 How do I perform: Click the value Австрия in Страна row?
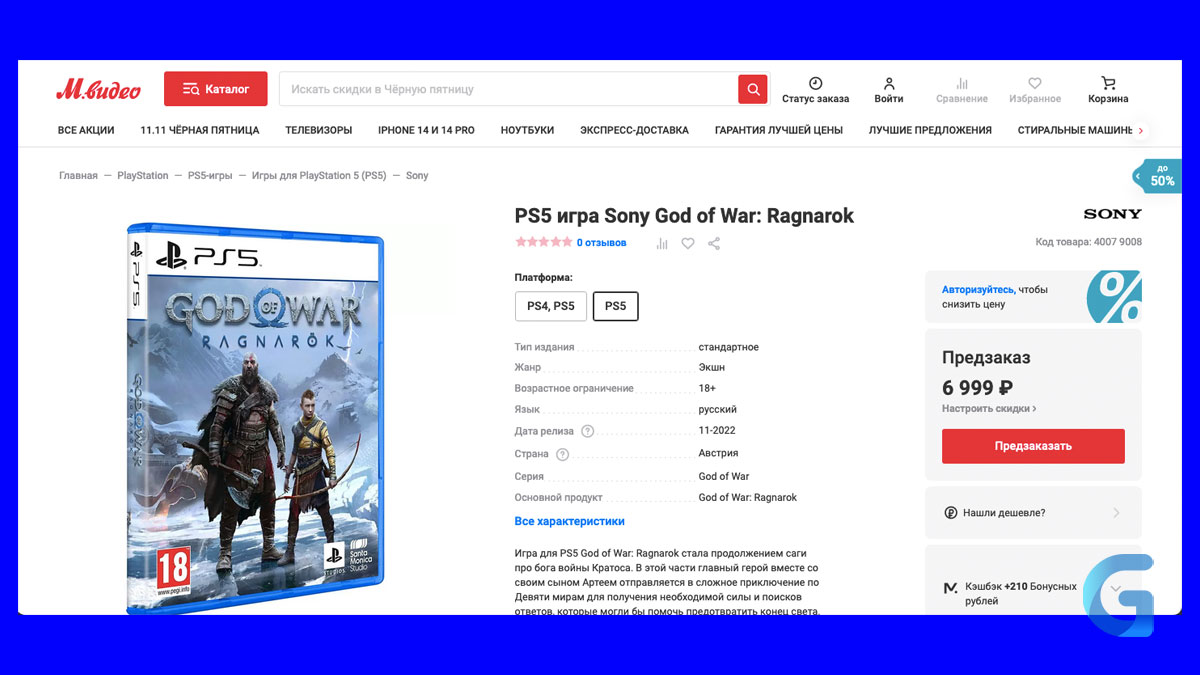click(718, 454)
